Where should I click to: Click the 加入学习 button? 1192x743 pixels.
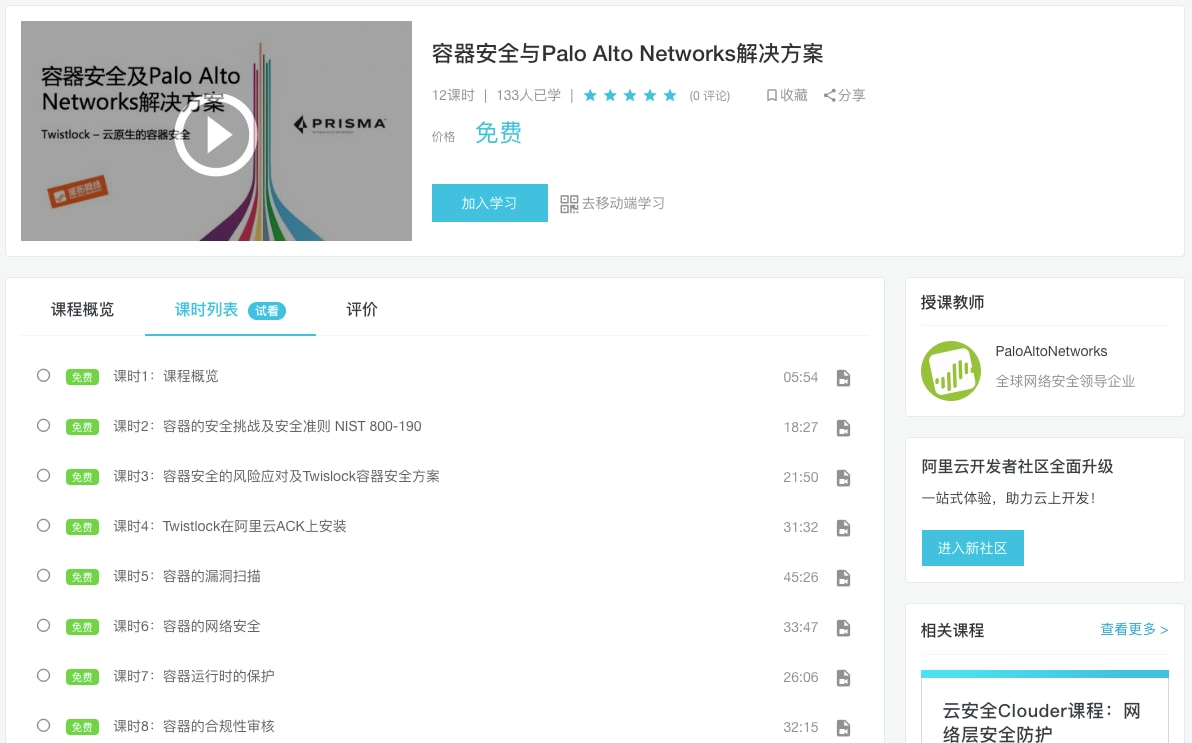click(x=489, y=203)
